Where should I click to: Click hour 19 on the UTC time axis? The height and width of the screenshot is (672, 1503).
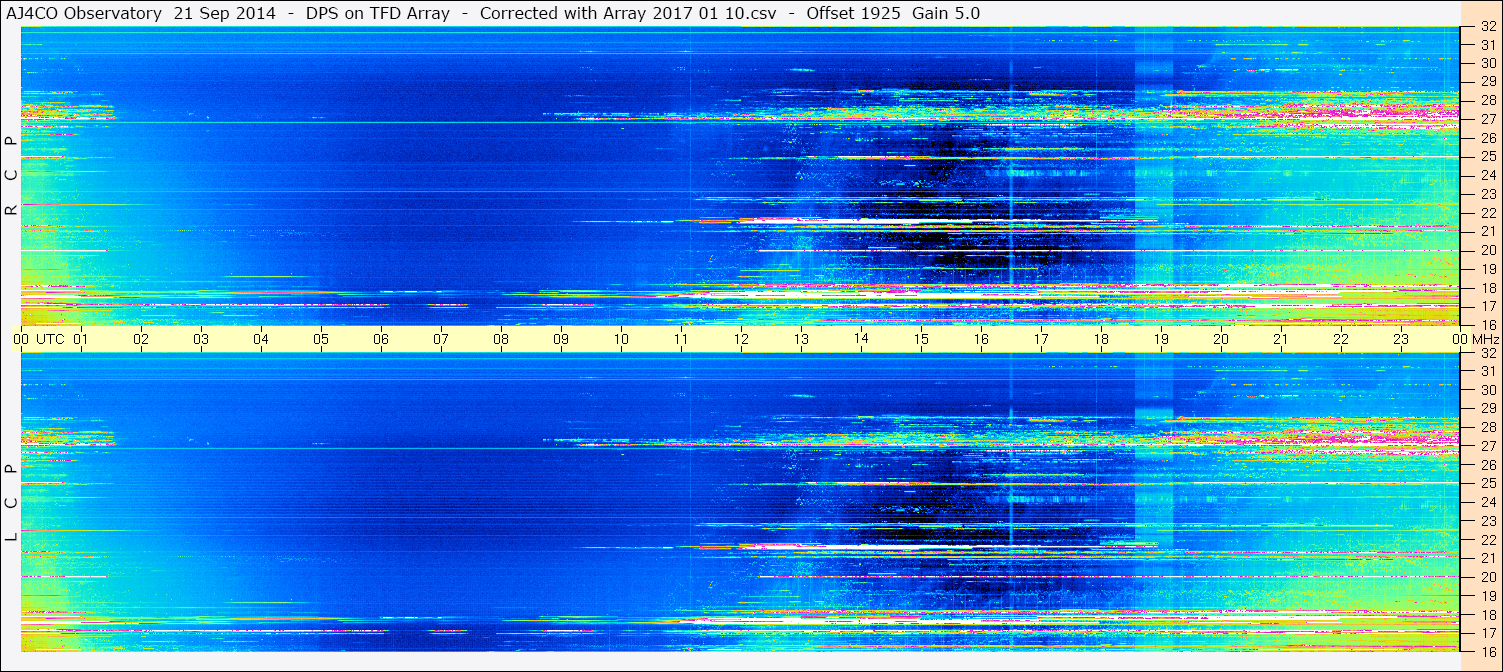(x=1161, y=339)
